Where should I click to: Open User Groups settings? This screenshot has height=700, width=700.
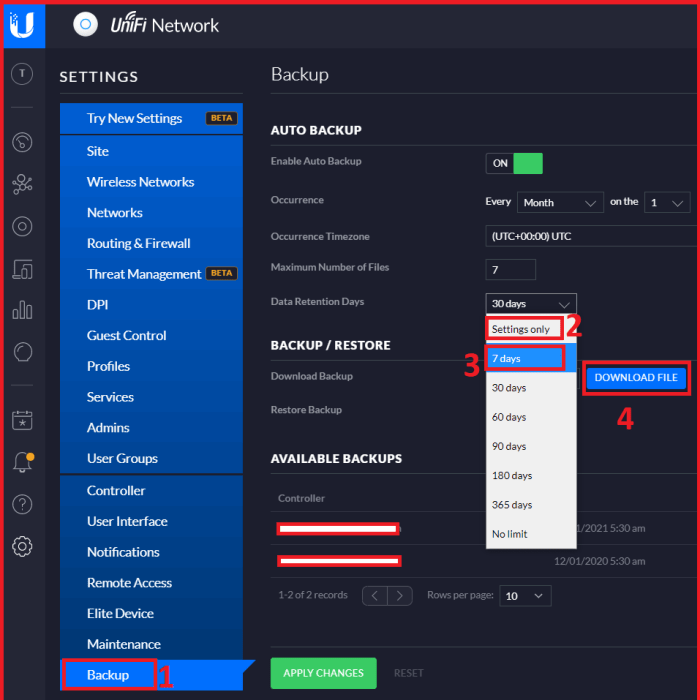point(151,458)
